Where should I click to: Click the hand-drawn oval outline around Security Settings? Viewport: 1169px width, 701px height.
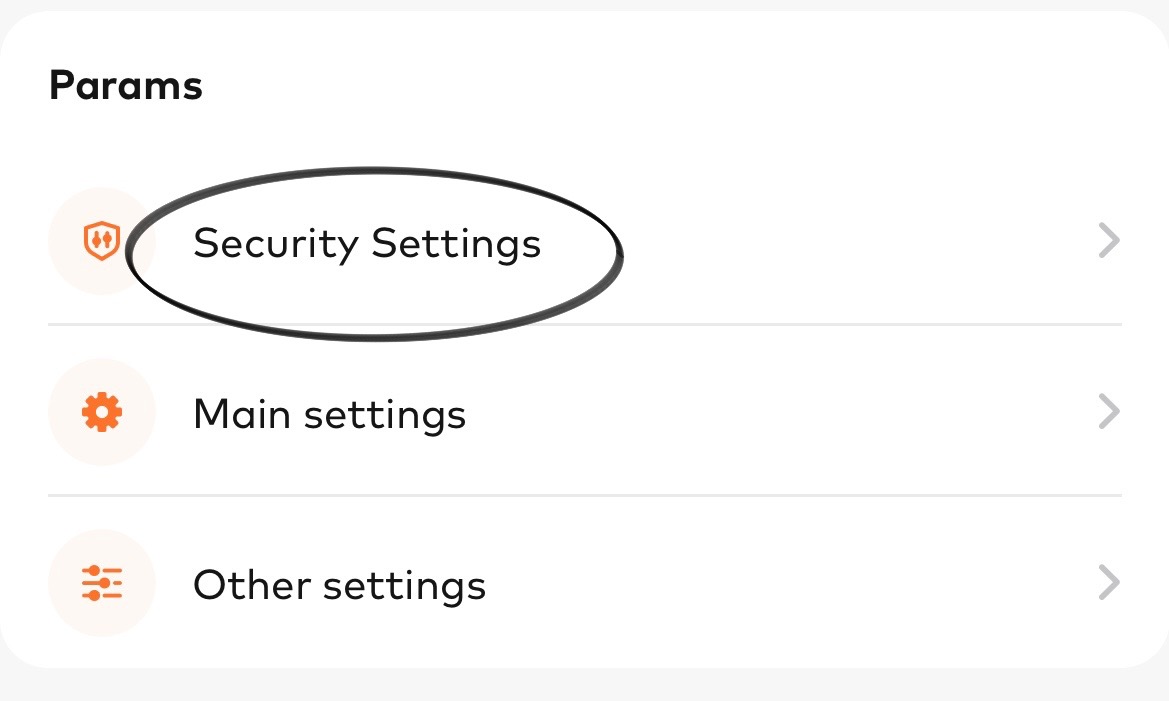[375, 171]
